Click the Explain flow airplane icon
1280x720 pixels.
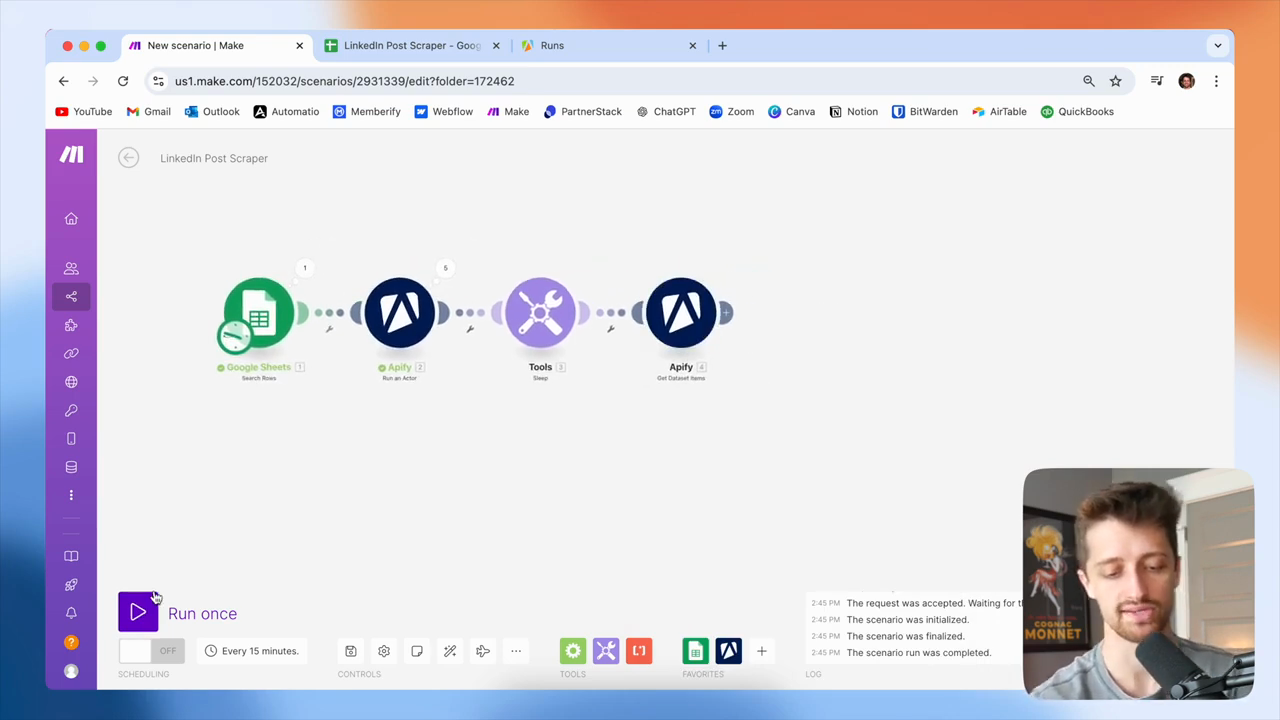coord(483,651)
